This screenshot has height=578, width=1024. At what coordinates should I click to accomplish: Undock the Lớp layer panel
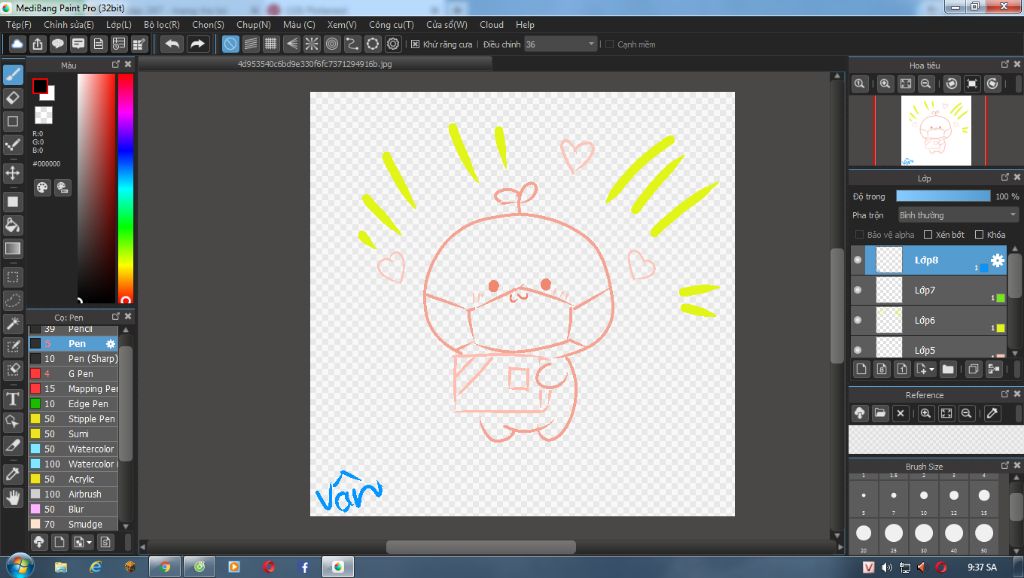tap(1005, 177)
